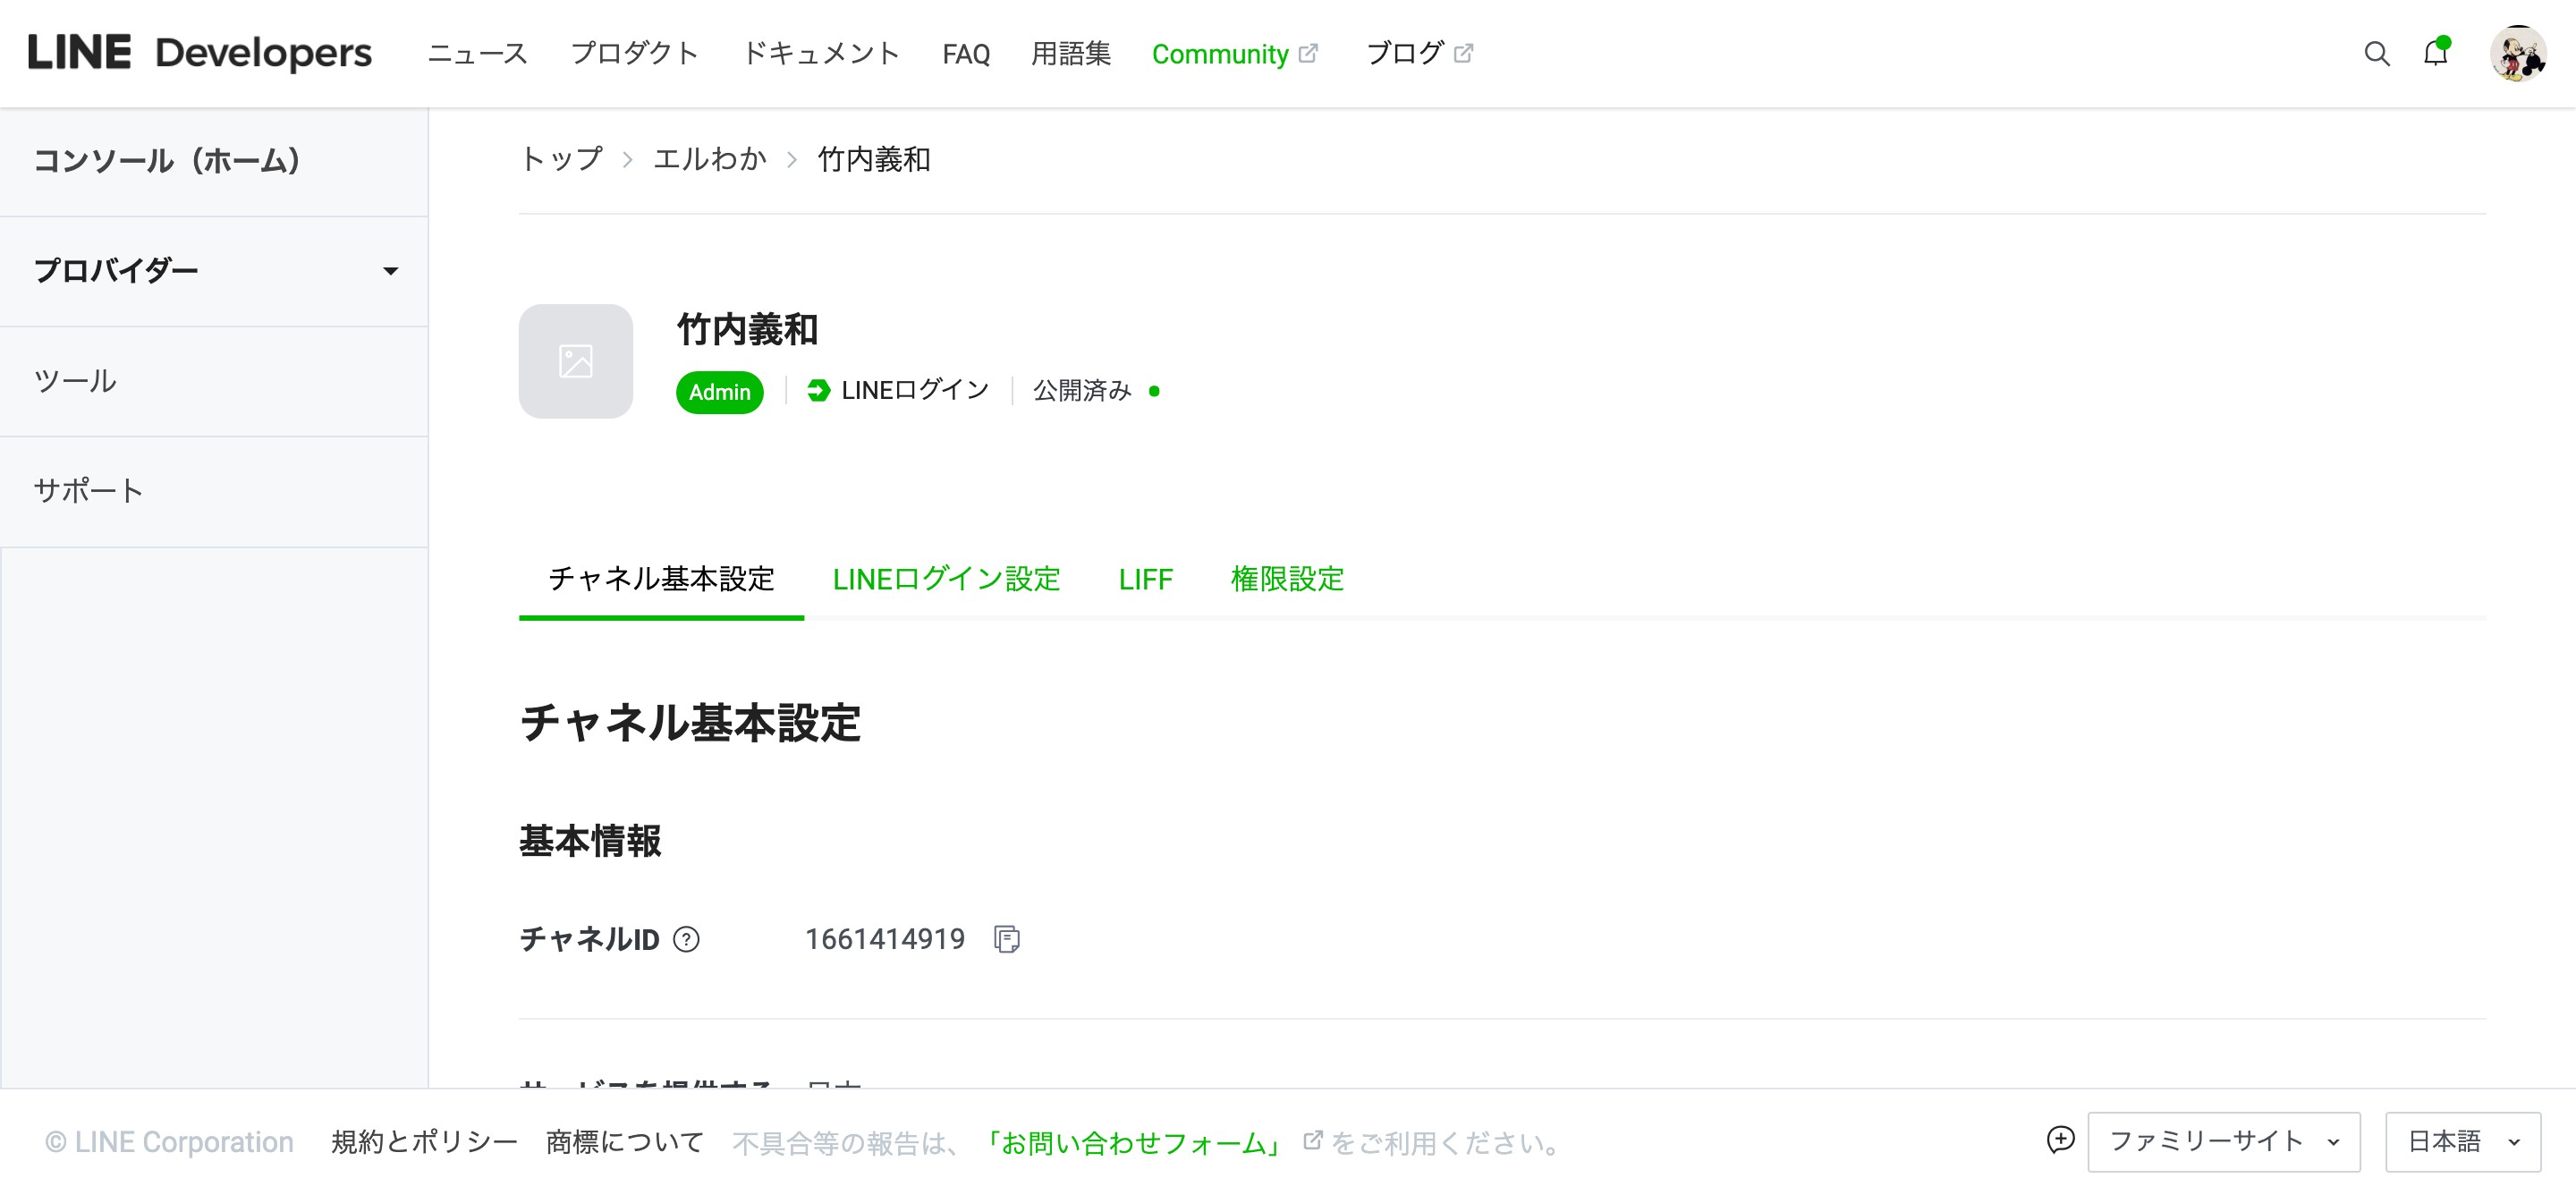This screenshot has width=2576, height=1195.
Task: Click the LINEログイン channel type label
Action: (898, 390)
